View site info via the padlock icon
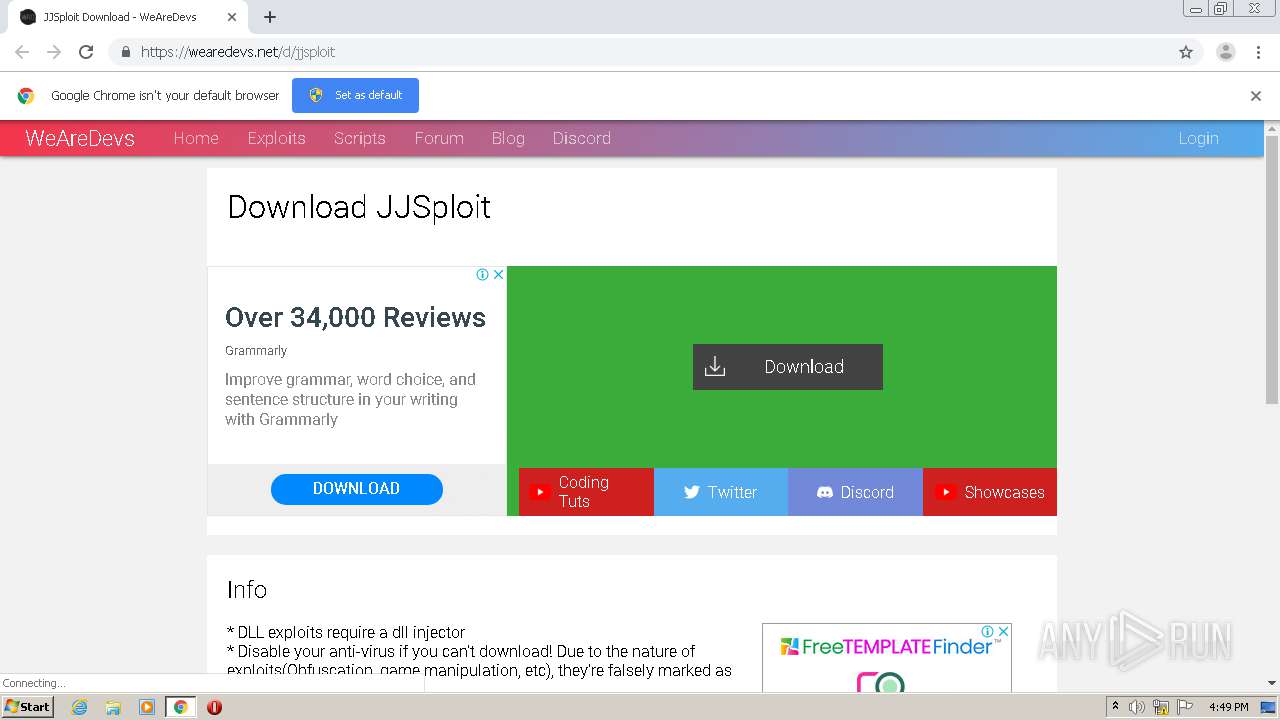Viewport: 1280px width, 720px height. point(125,52)
